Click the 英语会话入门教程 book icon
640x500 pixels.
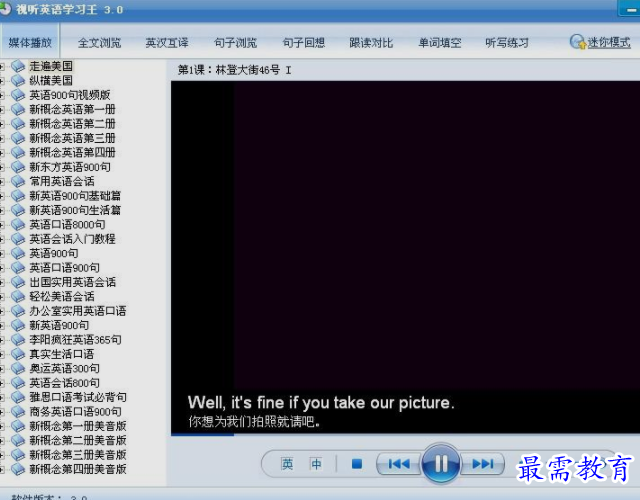(x=18, y=239)
